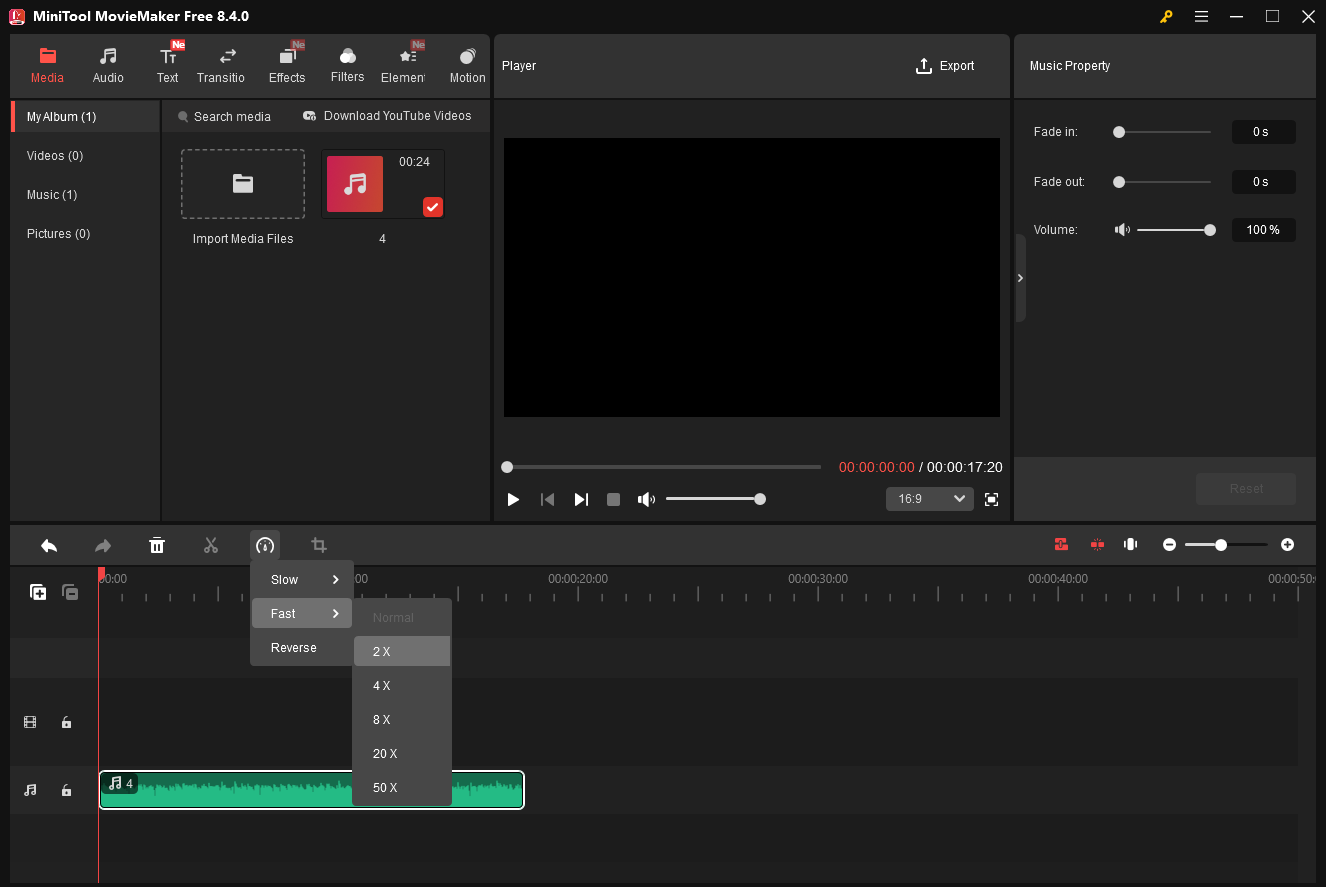This screenshot has height=887, width=1326.
Task: Open the 16:9 aspect ratio dropdown
Action: click(929, 498)
